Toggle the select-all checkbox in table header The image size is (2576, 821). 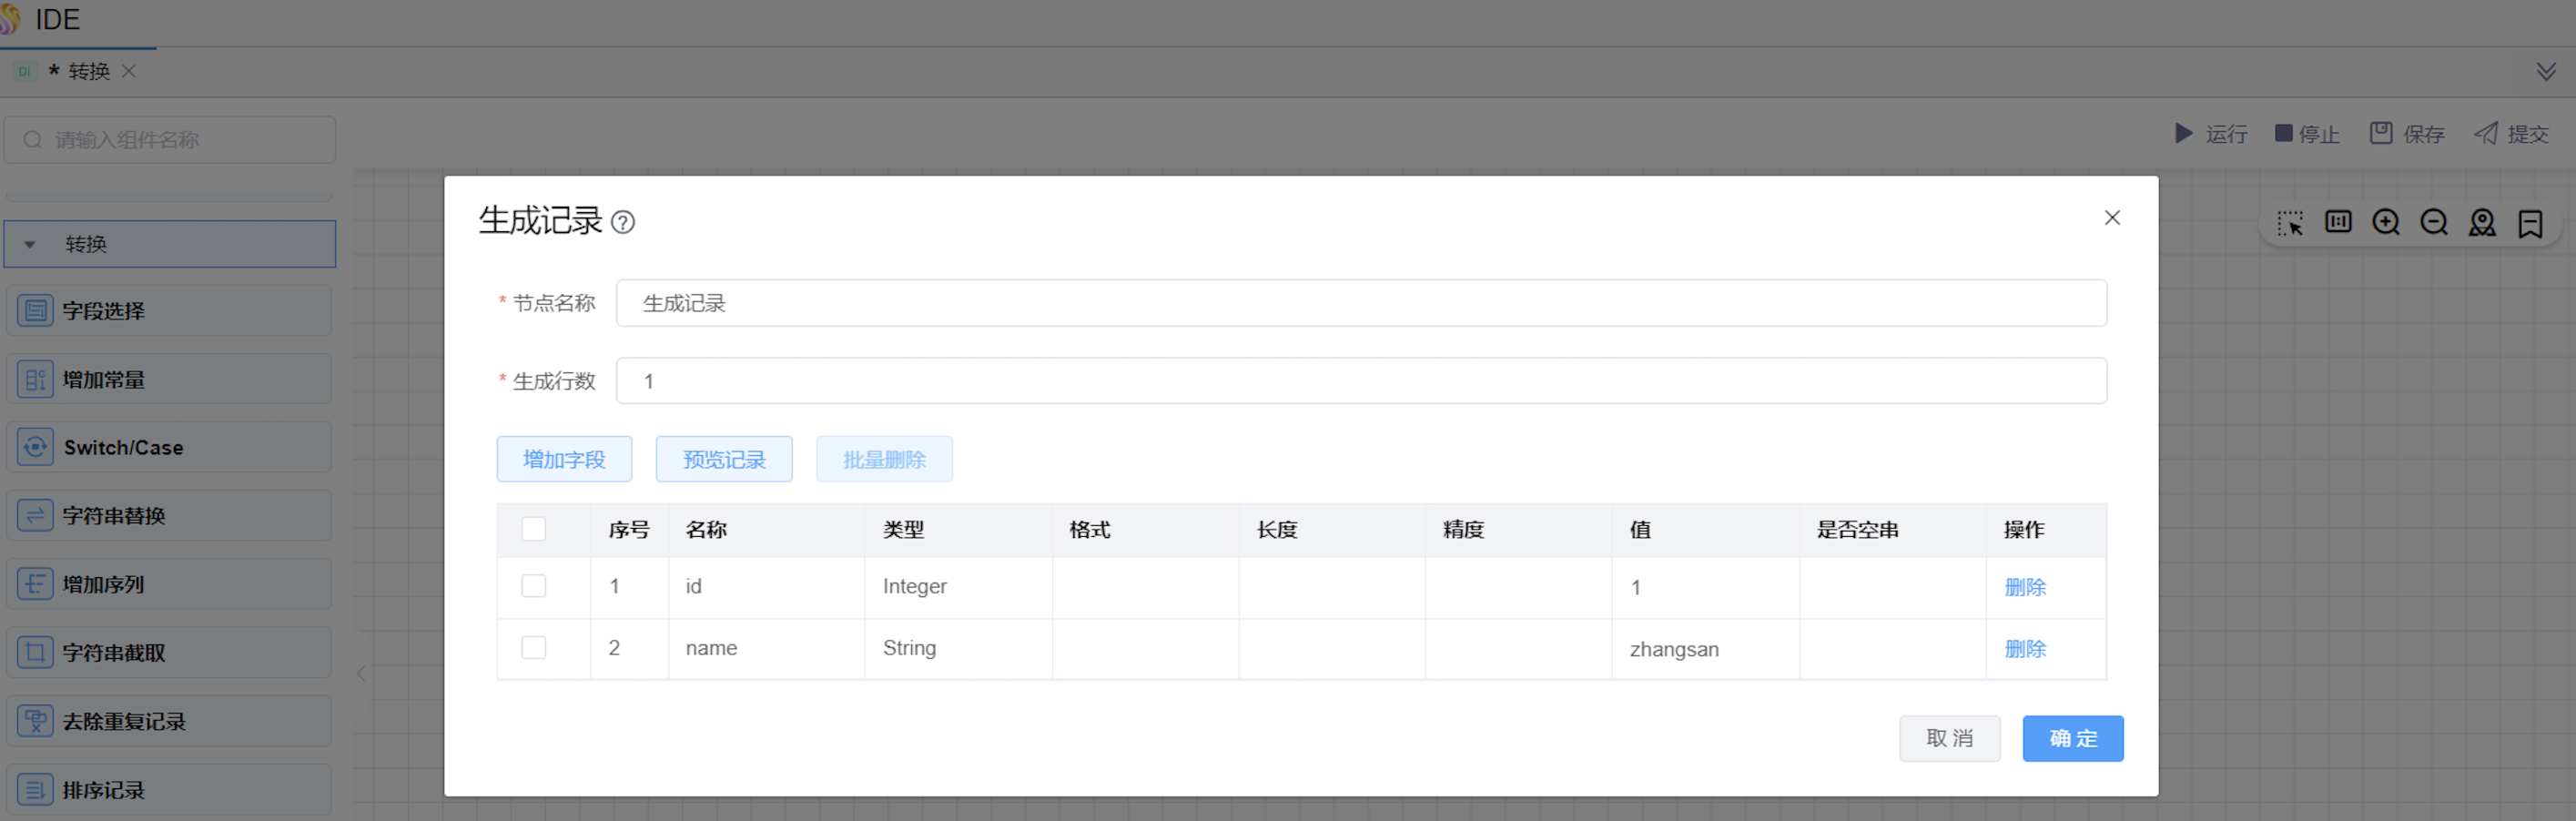(x=534, y=529)
